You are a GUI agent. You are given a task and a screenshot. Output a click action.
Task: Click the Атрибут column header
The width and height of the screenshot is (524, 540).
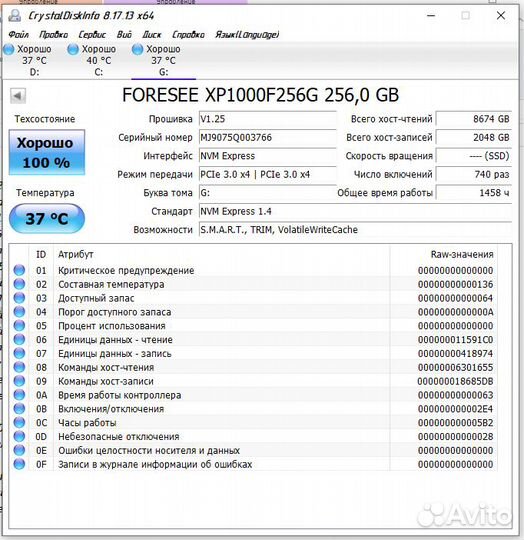click(x=221, y=255)
